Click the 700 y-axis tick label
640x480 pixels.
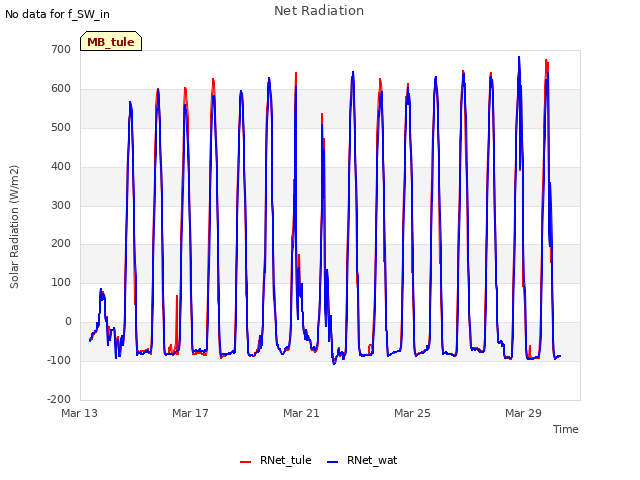(61, 49)
